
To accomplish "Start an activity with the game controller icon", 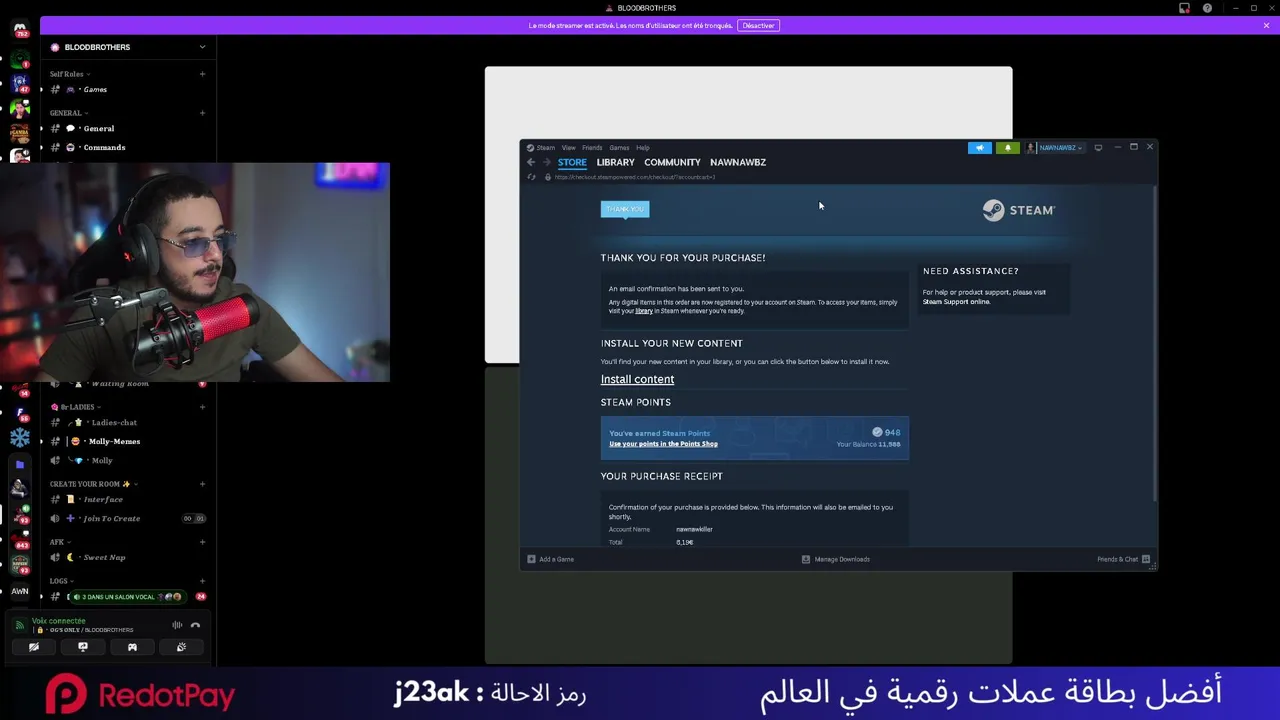I will click(132, 647).
